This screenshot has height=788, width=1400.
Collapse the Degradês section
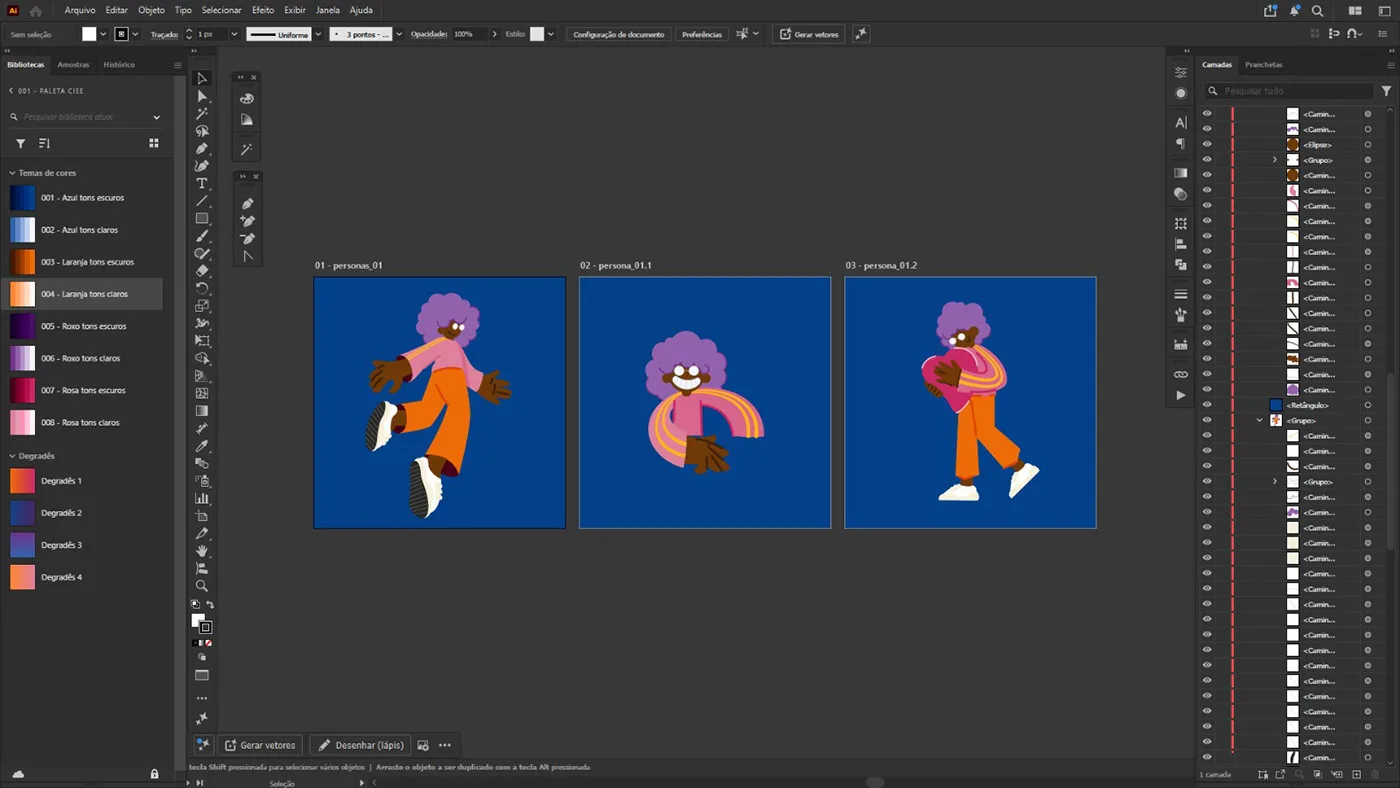pos(12,456)
